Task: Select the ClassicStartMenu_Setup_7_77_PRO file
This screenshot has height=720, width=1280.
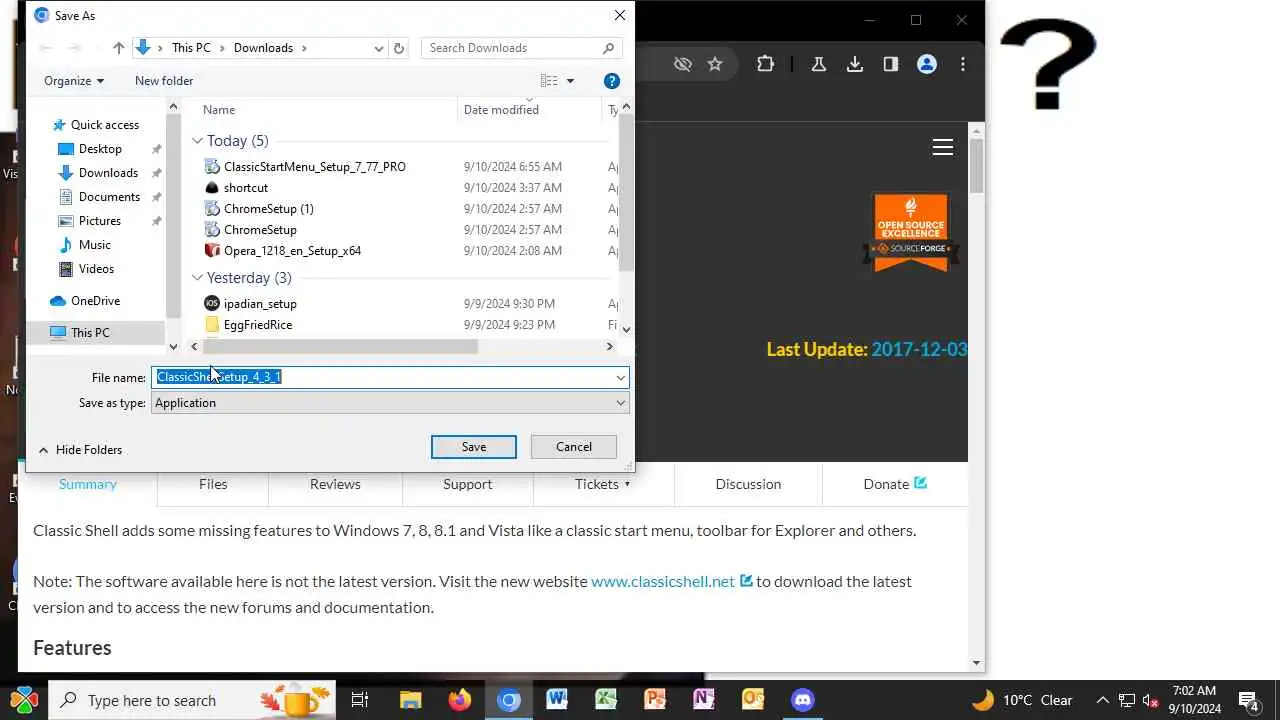Action: (315, 167)
